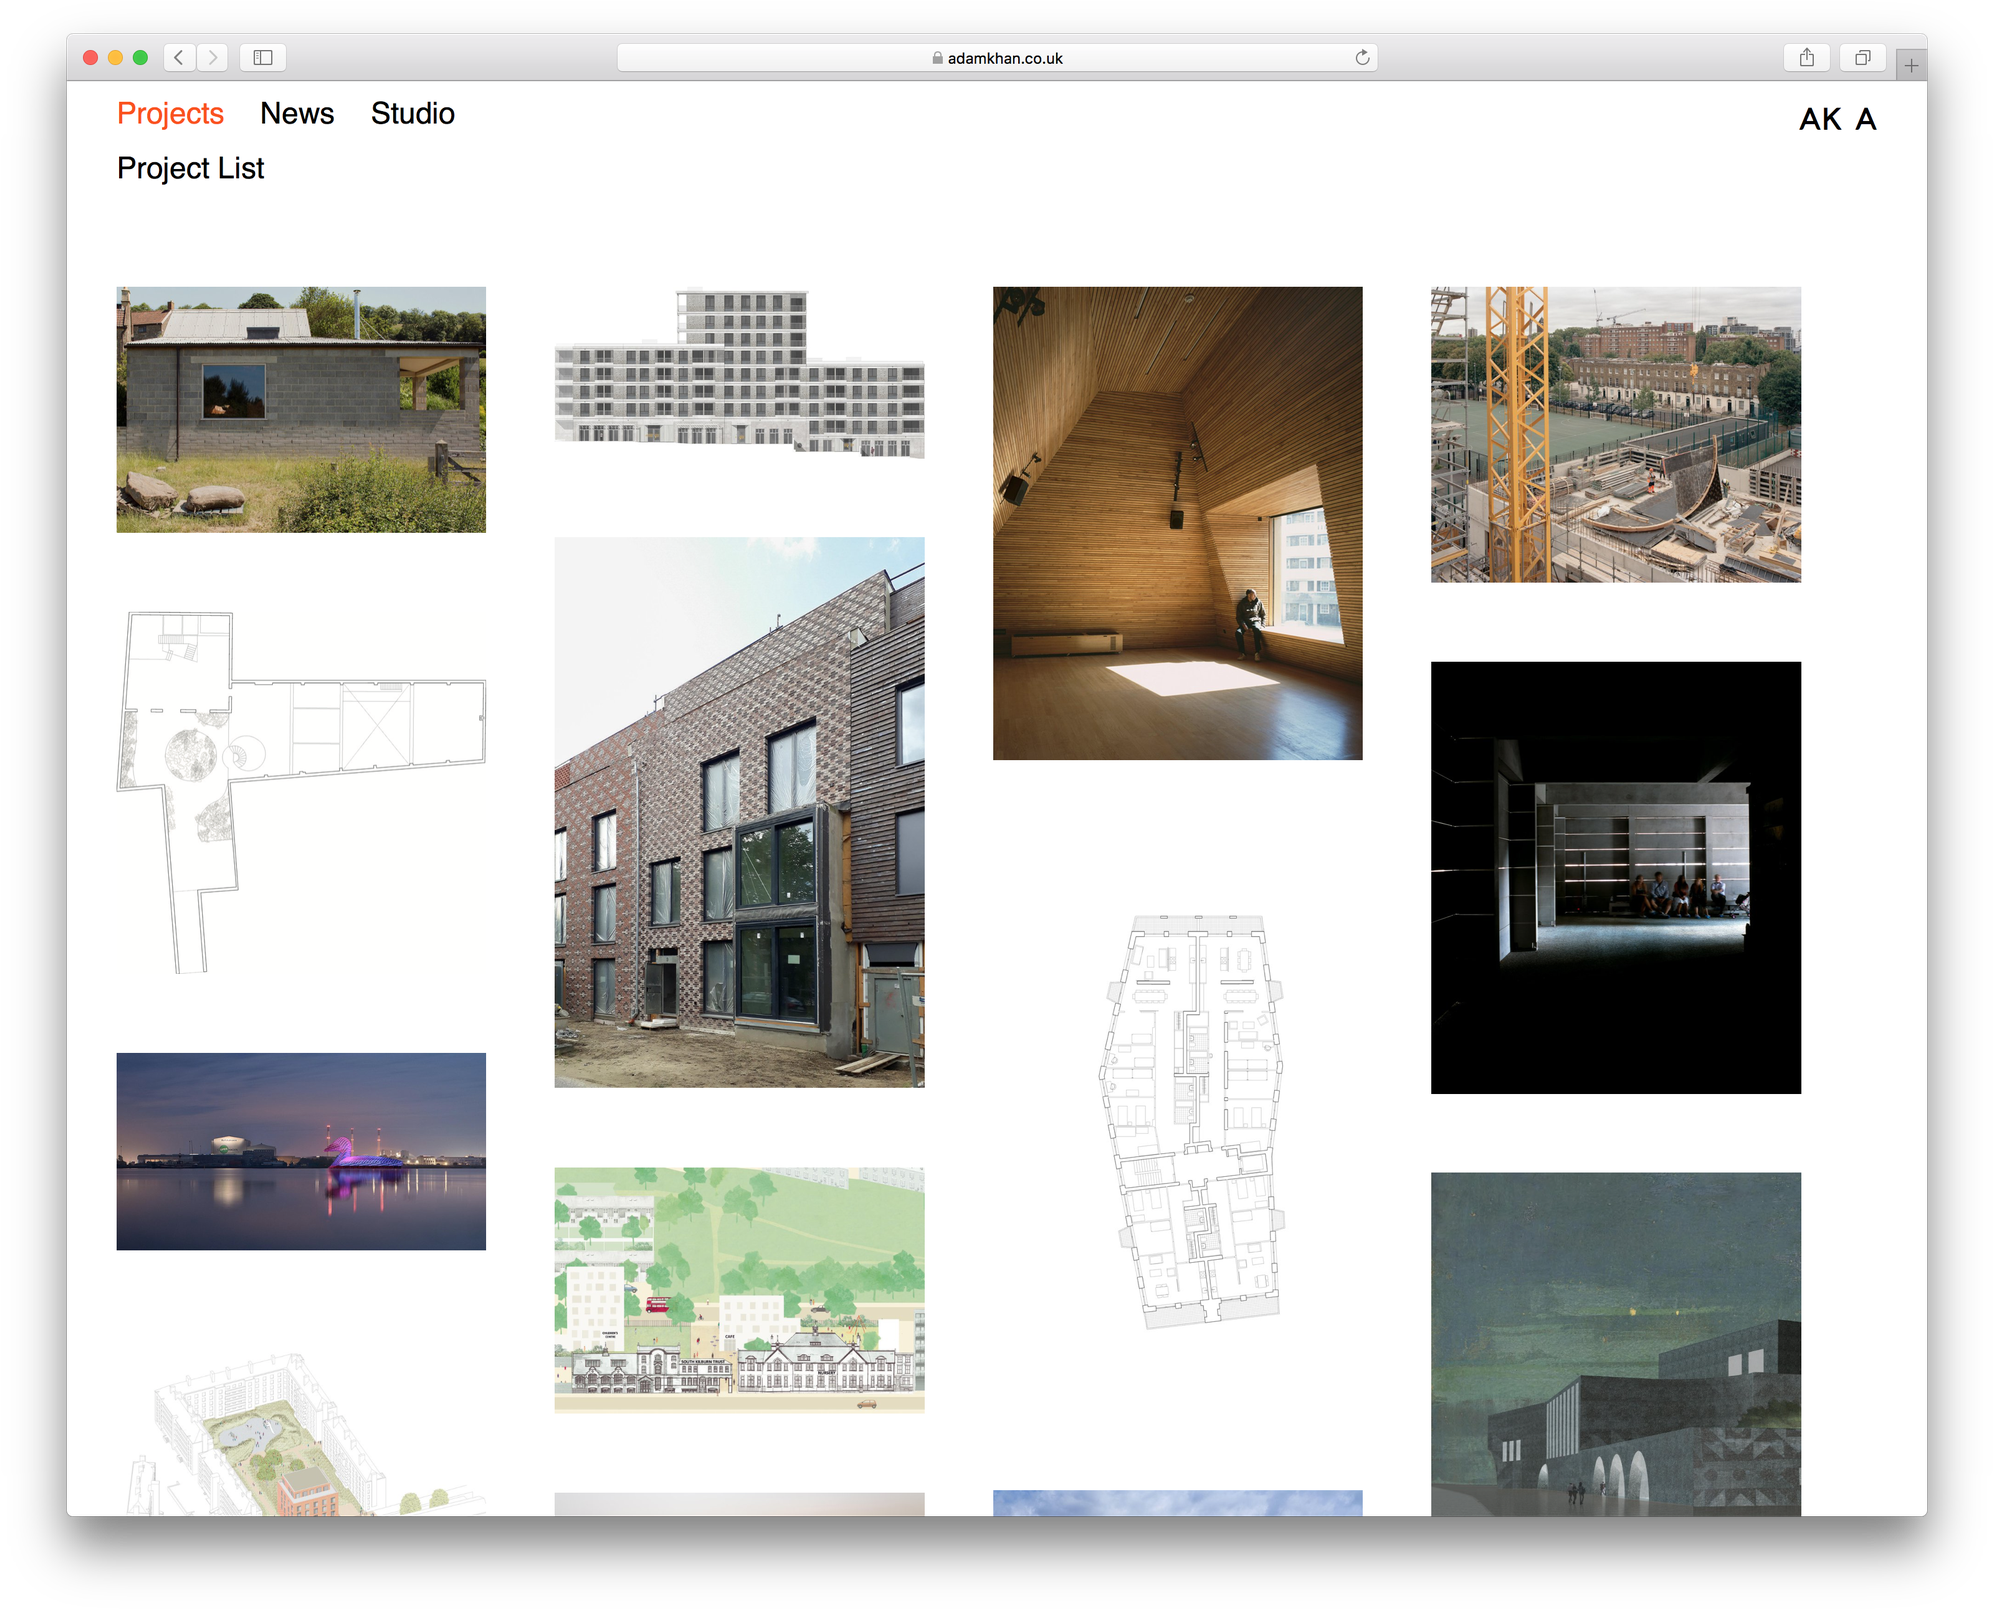1993x1609 pixels.
Task: Open the grey apartment block elevation drawing
Action: point(739,373)
